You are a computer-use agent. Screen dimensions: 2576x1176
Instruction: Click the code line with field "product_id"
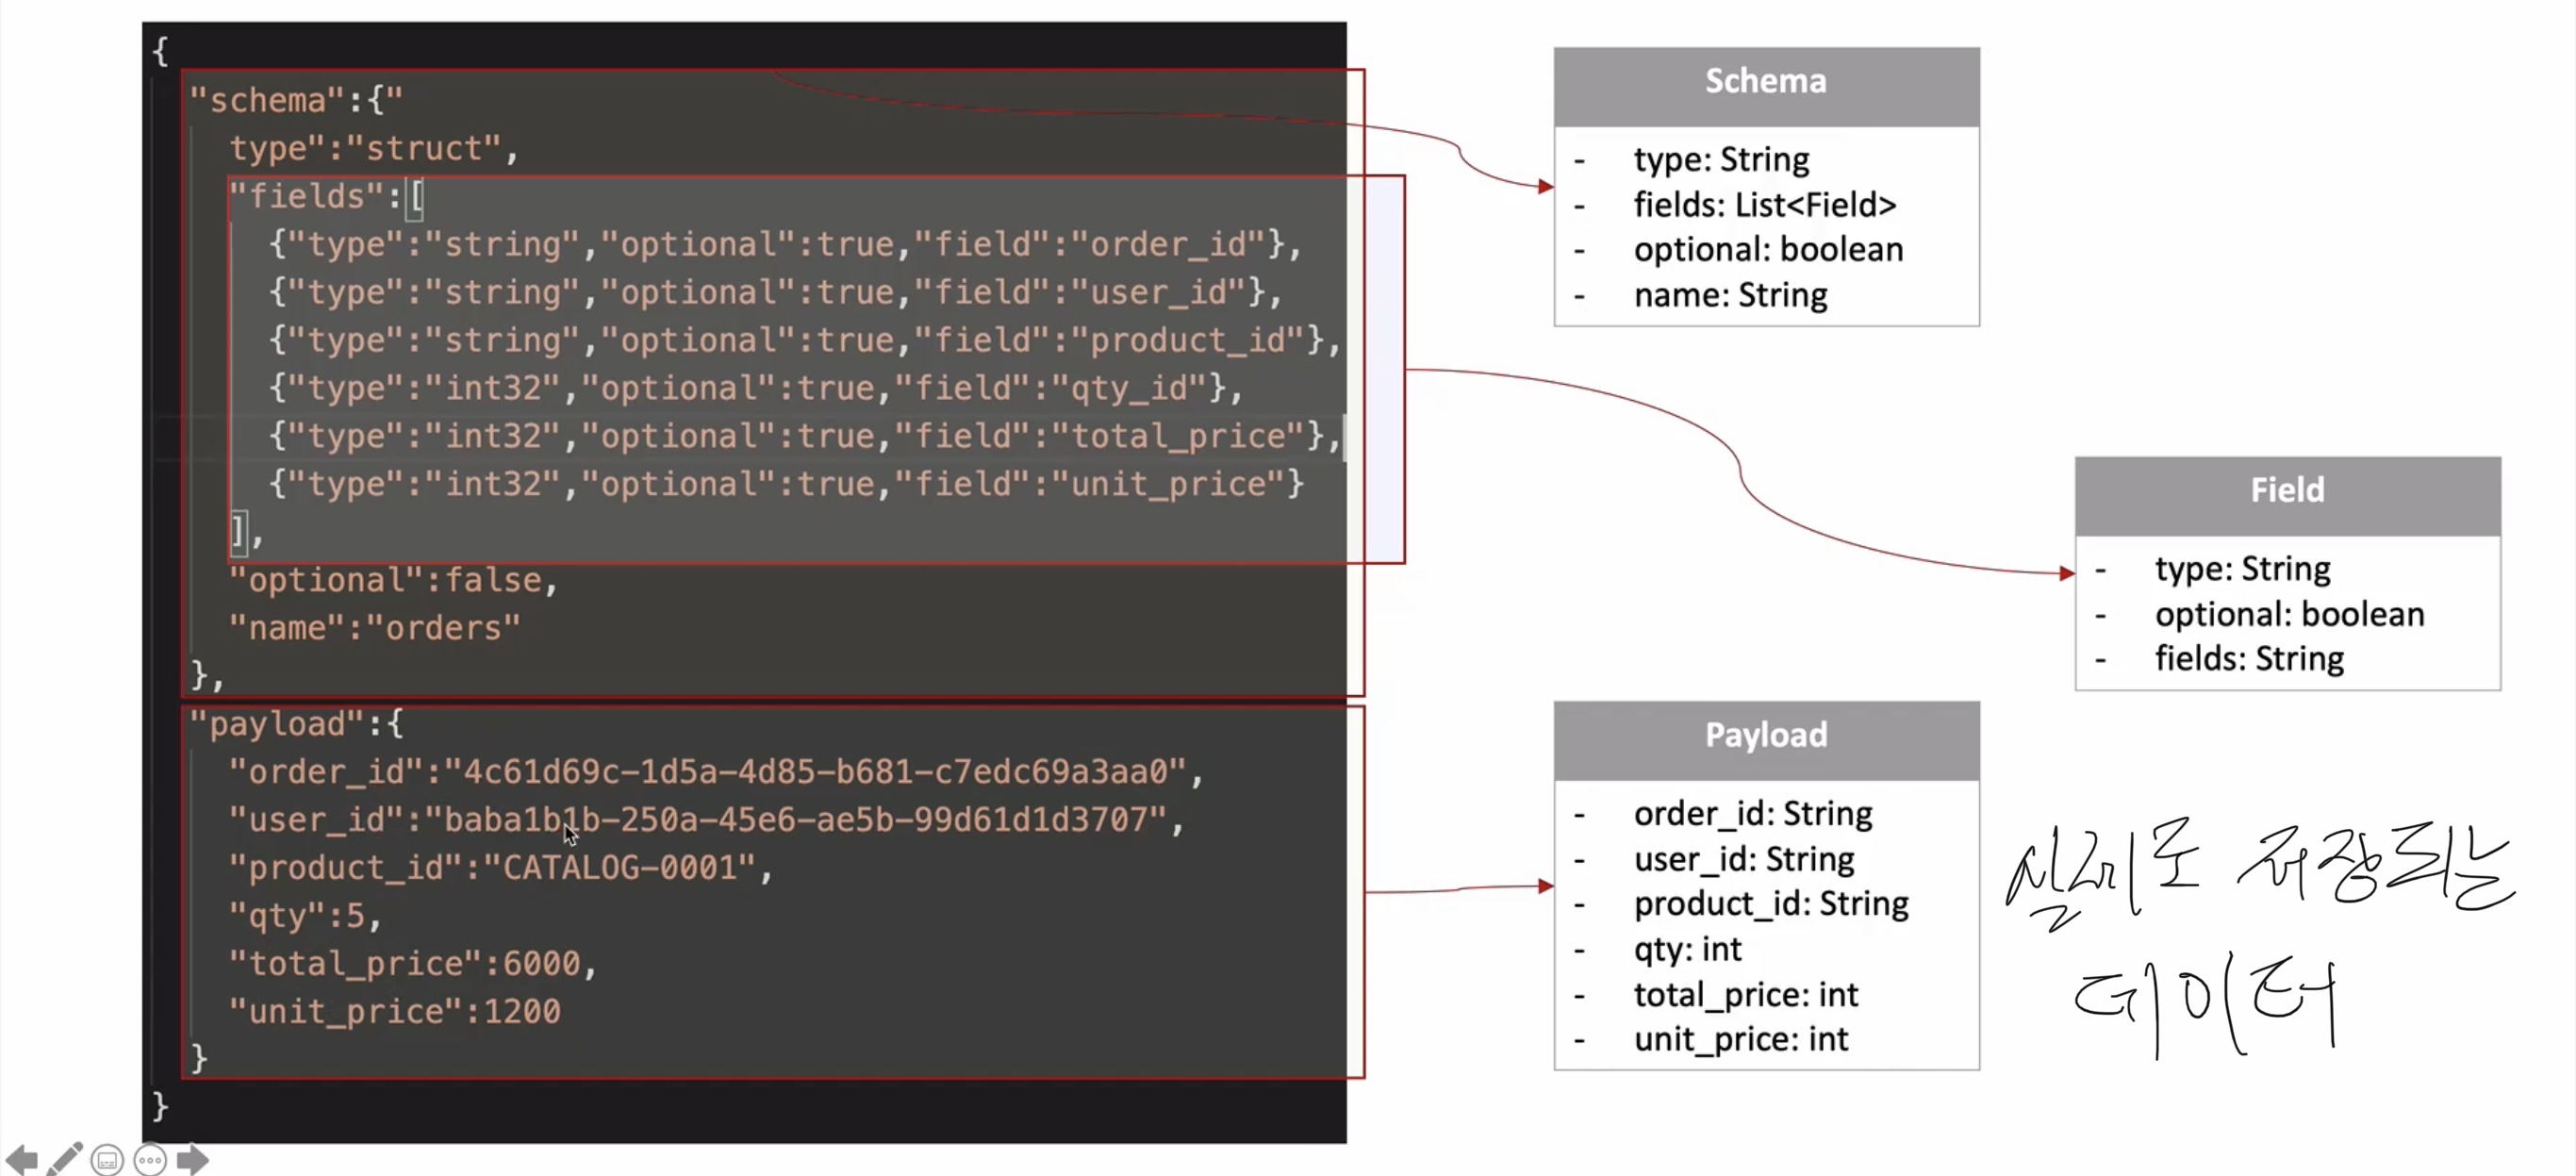coord(805,340)
